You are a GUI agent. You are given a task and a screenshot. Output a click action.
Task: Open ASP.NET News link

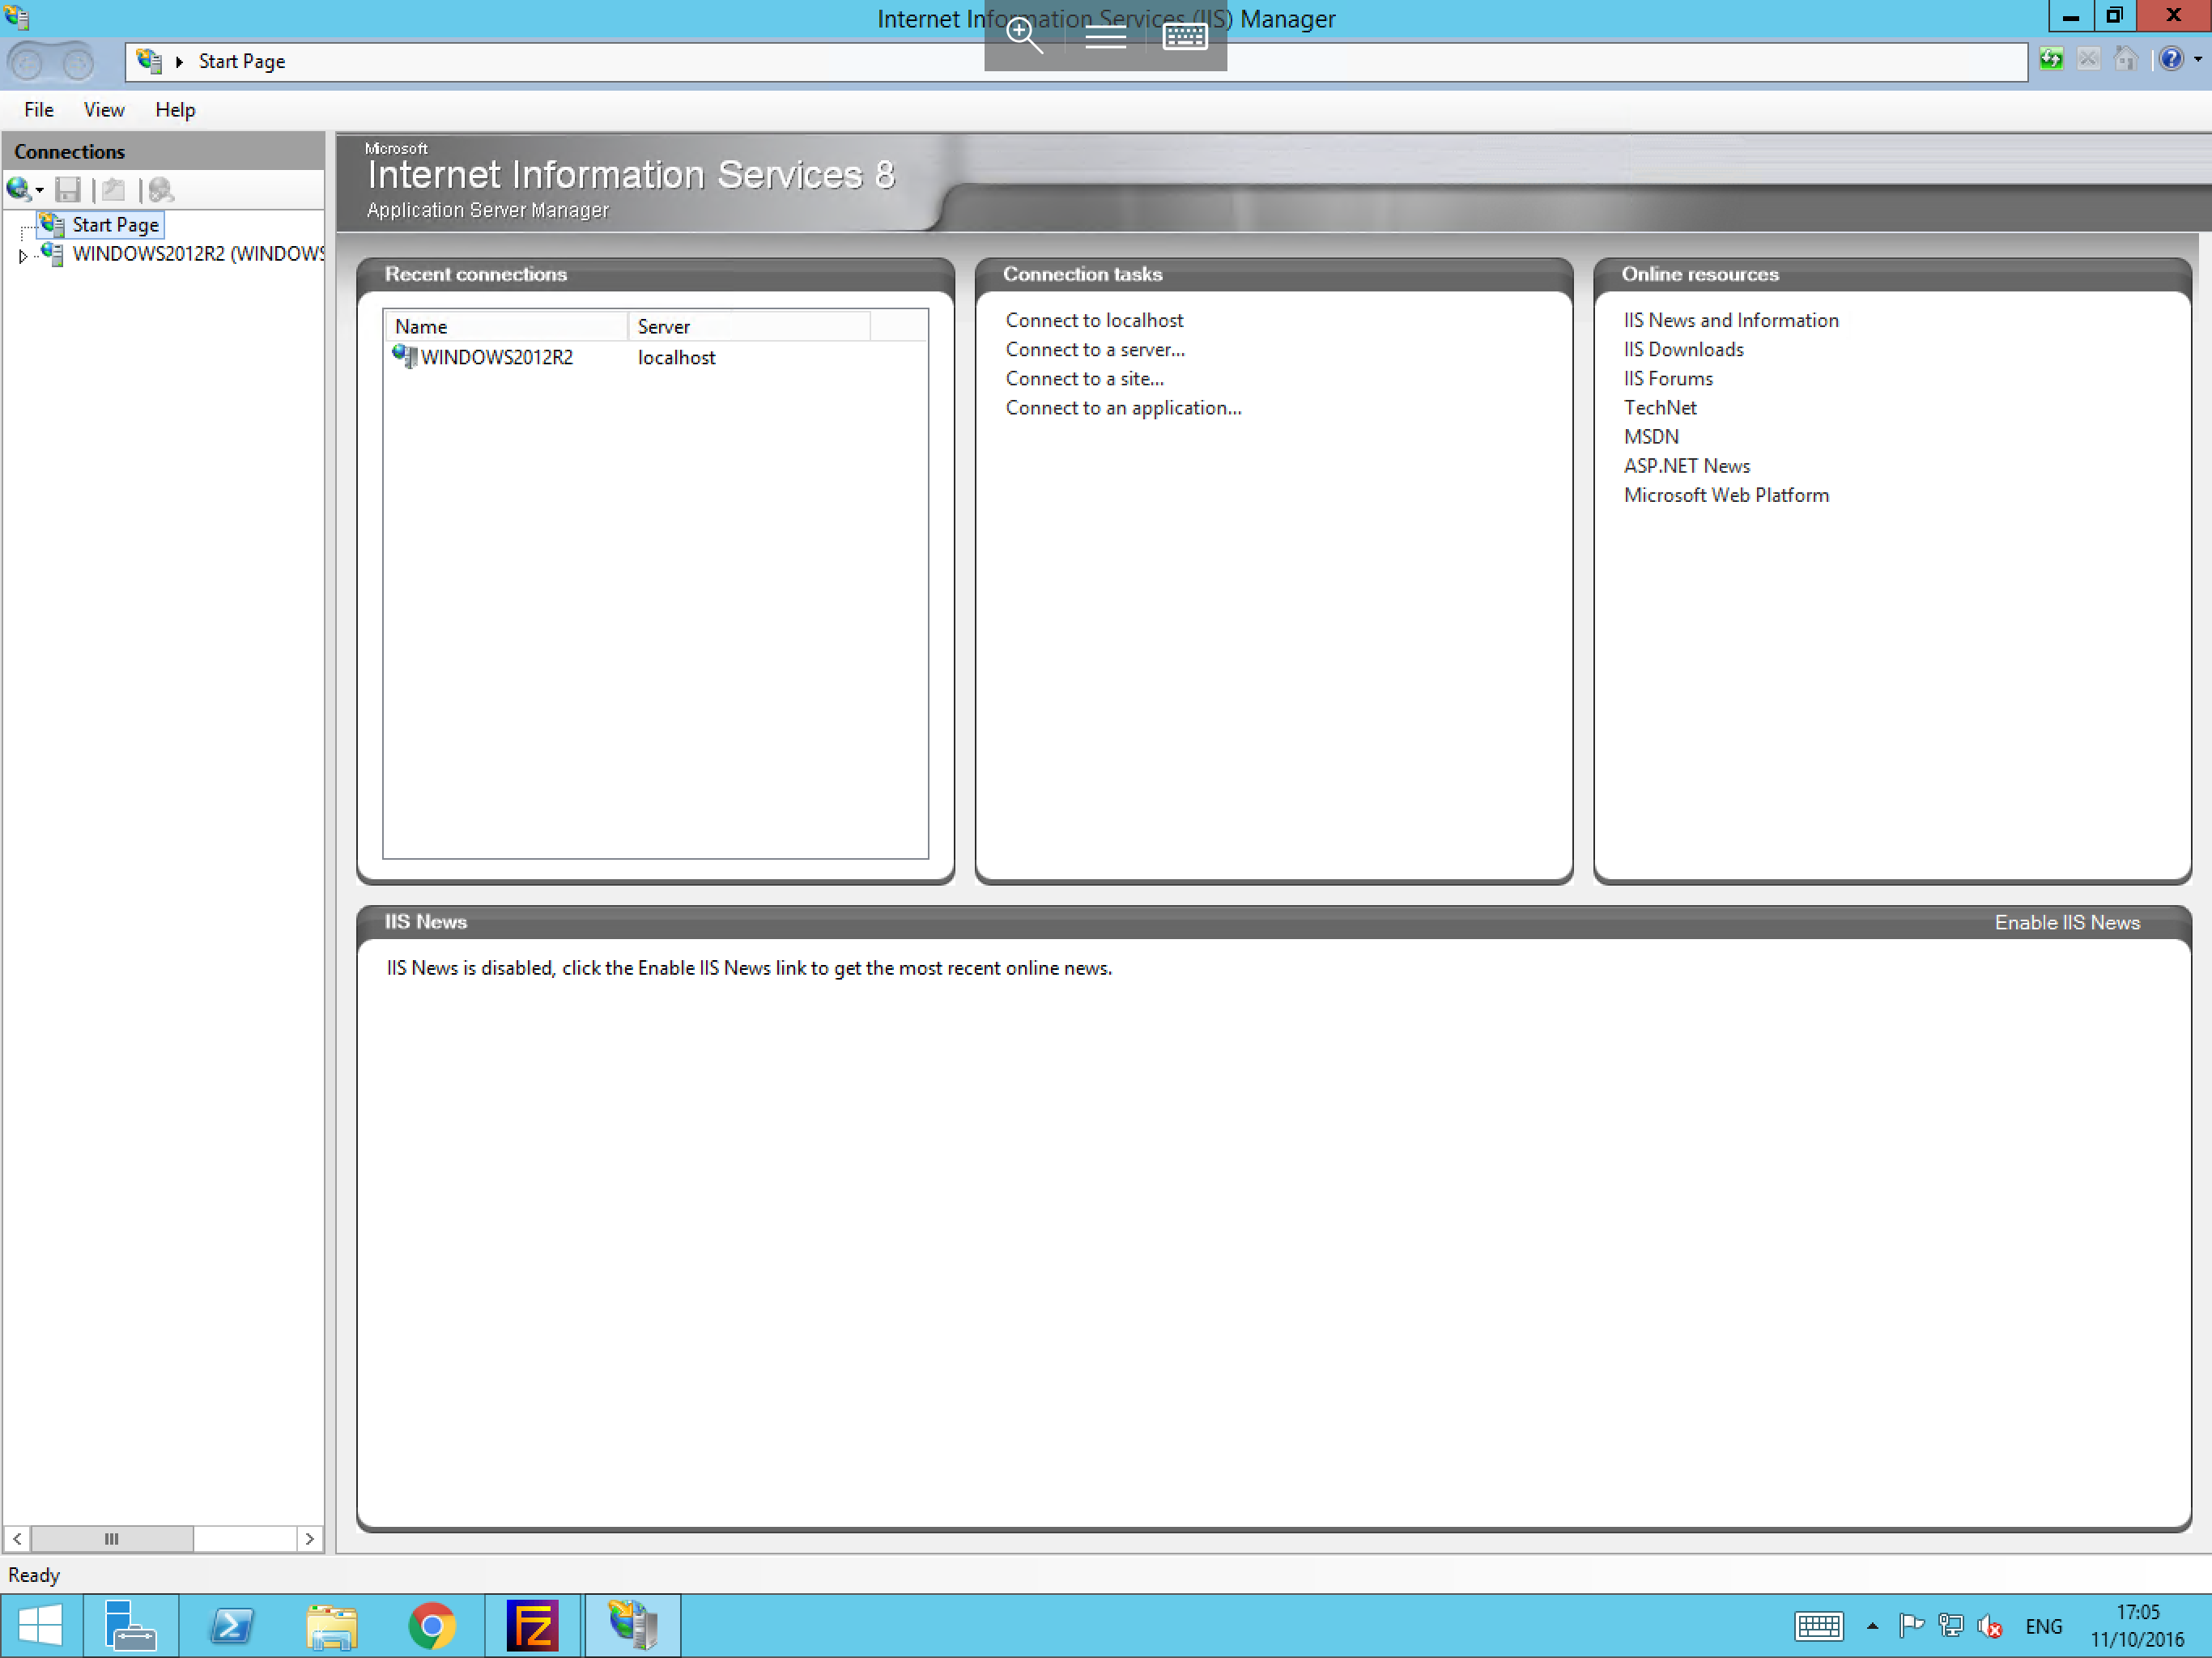[1687, 466]
